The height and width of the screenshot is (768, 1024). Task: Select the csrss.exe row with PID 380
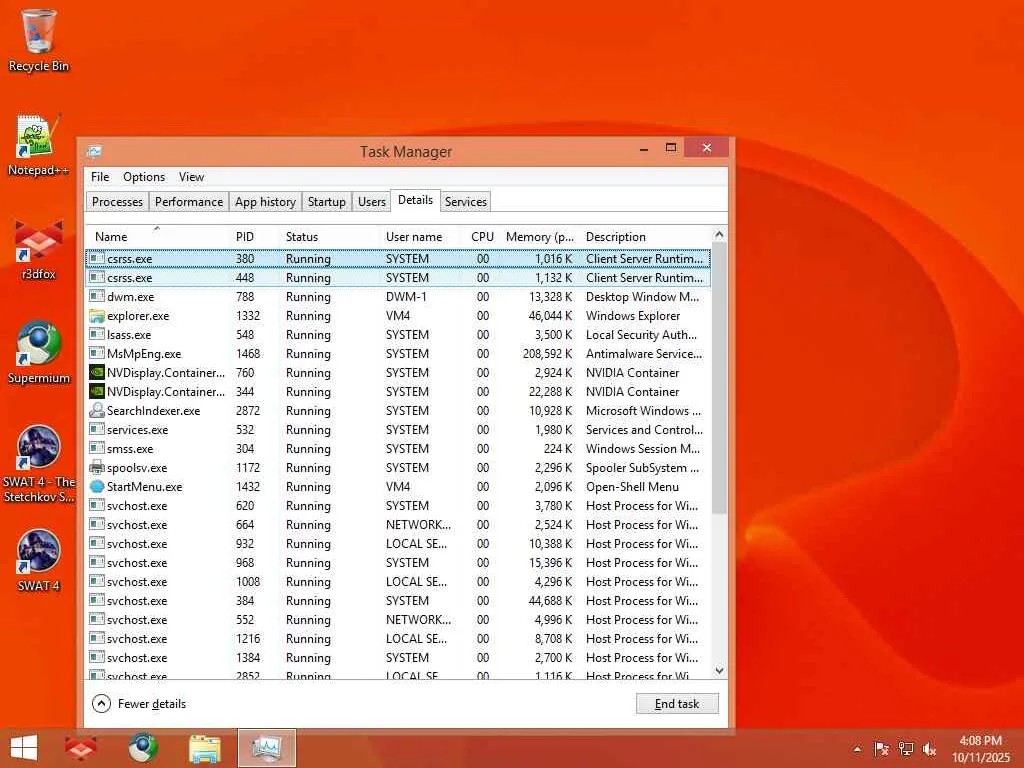[x=398, y=259]
